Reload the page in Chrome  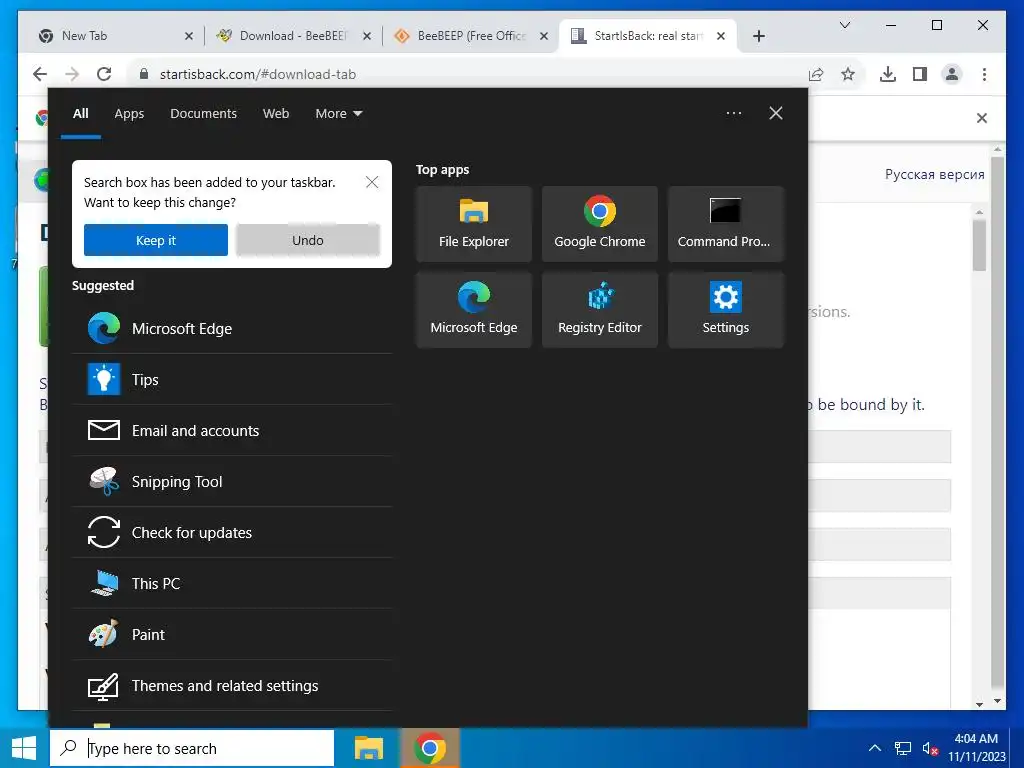pyautogui.click(x=104, y=74)
